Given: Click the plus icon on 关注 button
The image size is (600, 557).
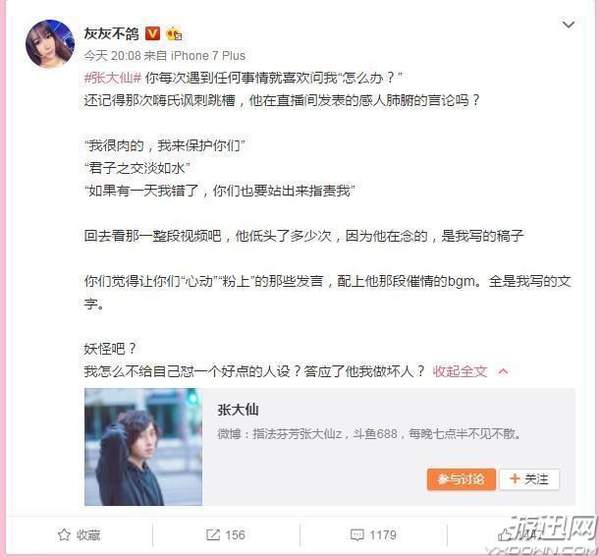Looking at the screenshot, I should (x=515, y=479).
